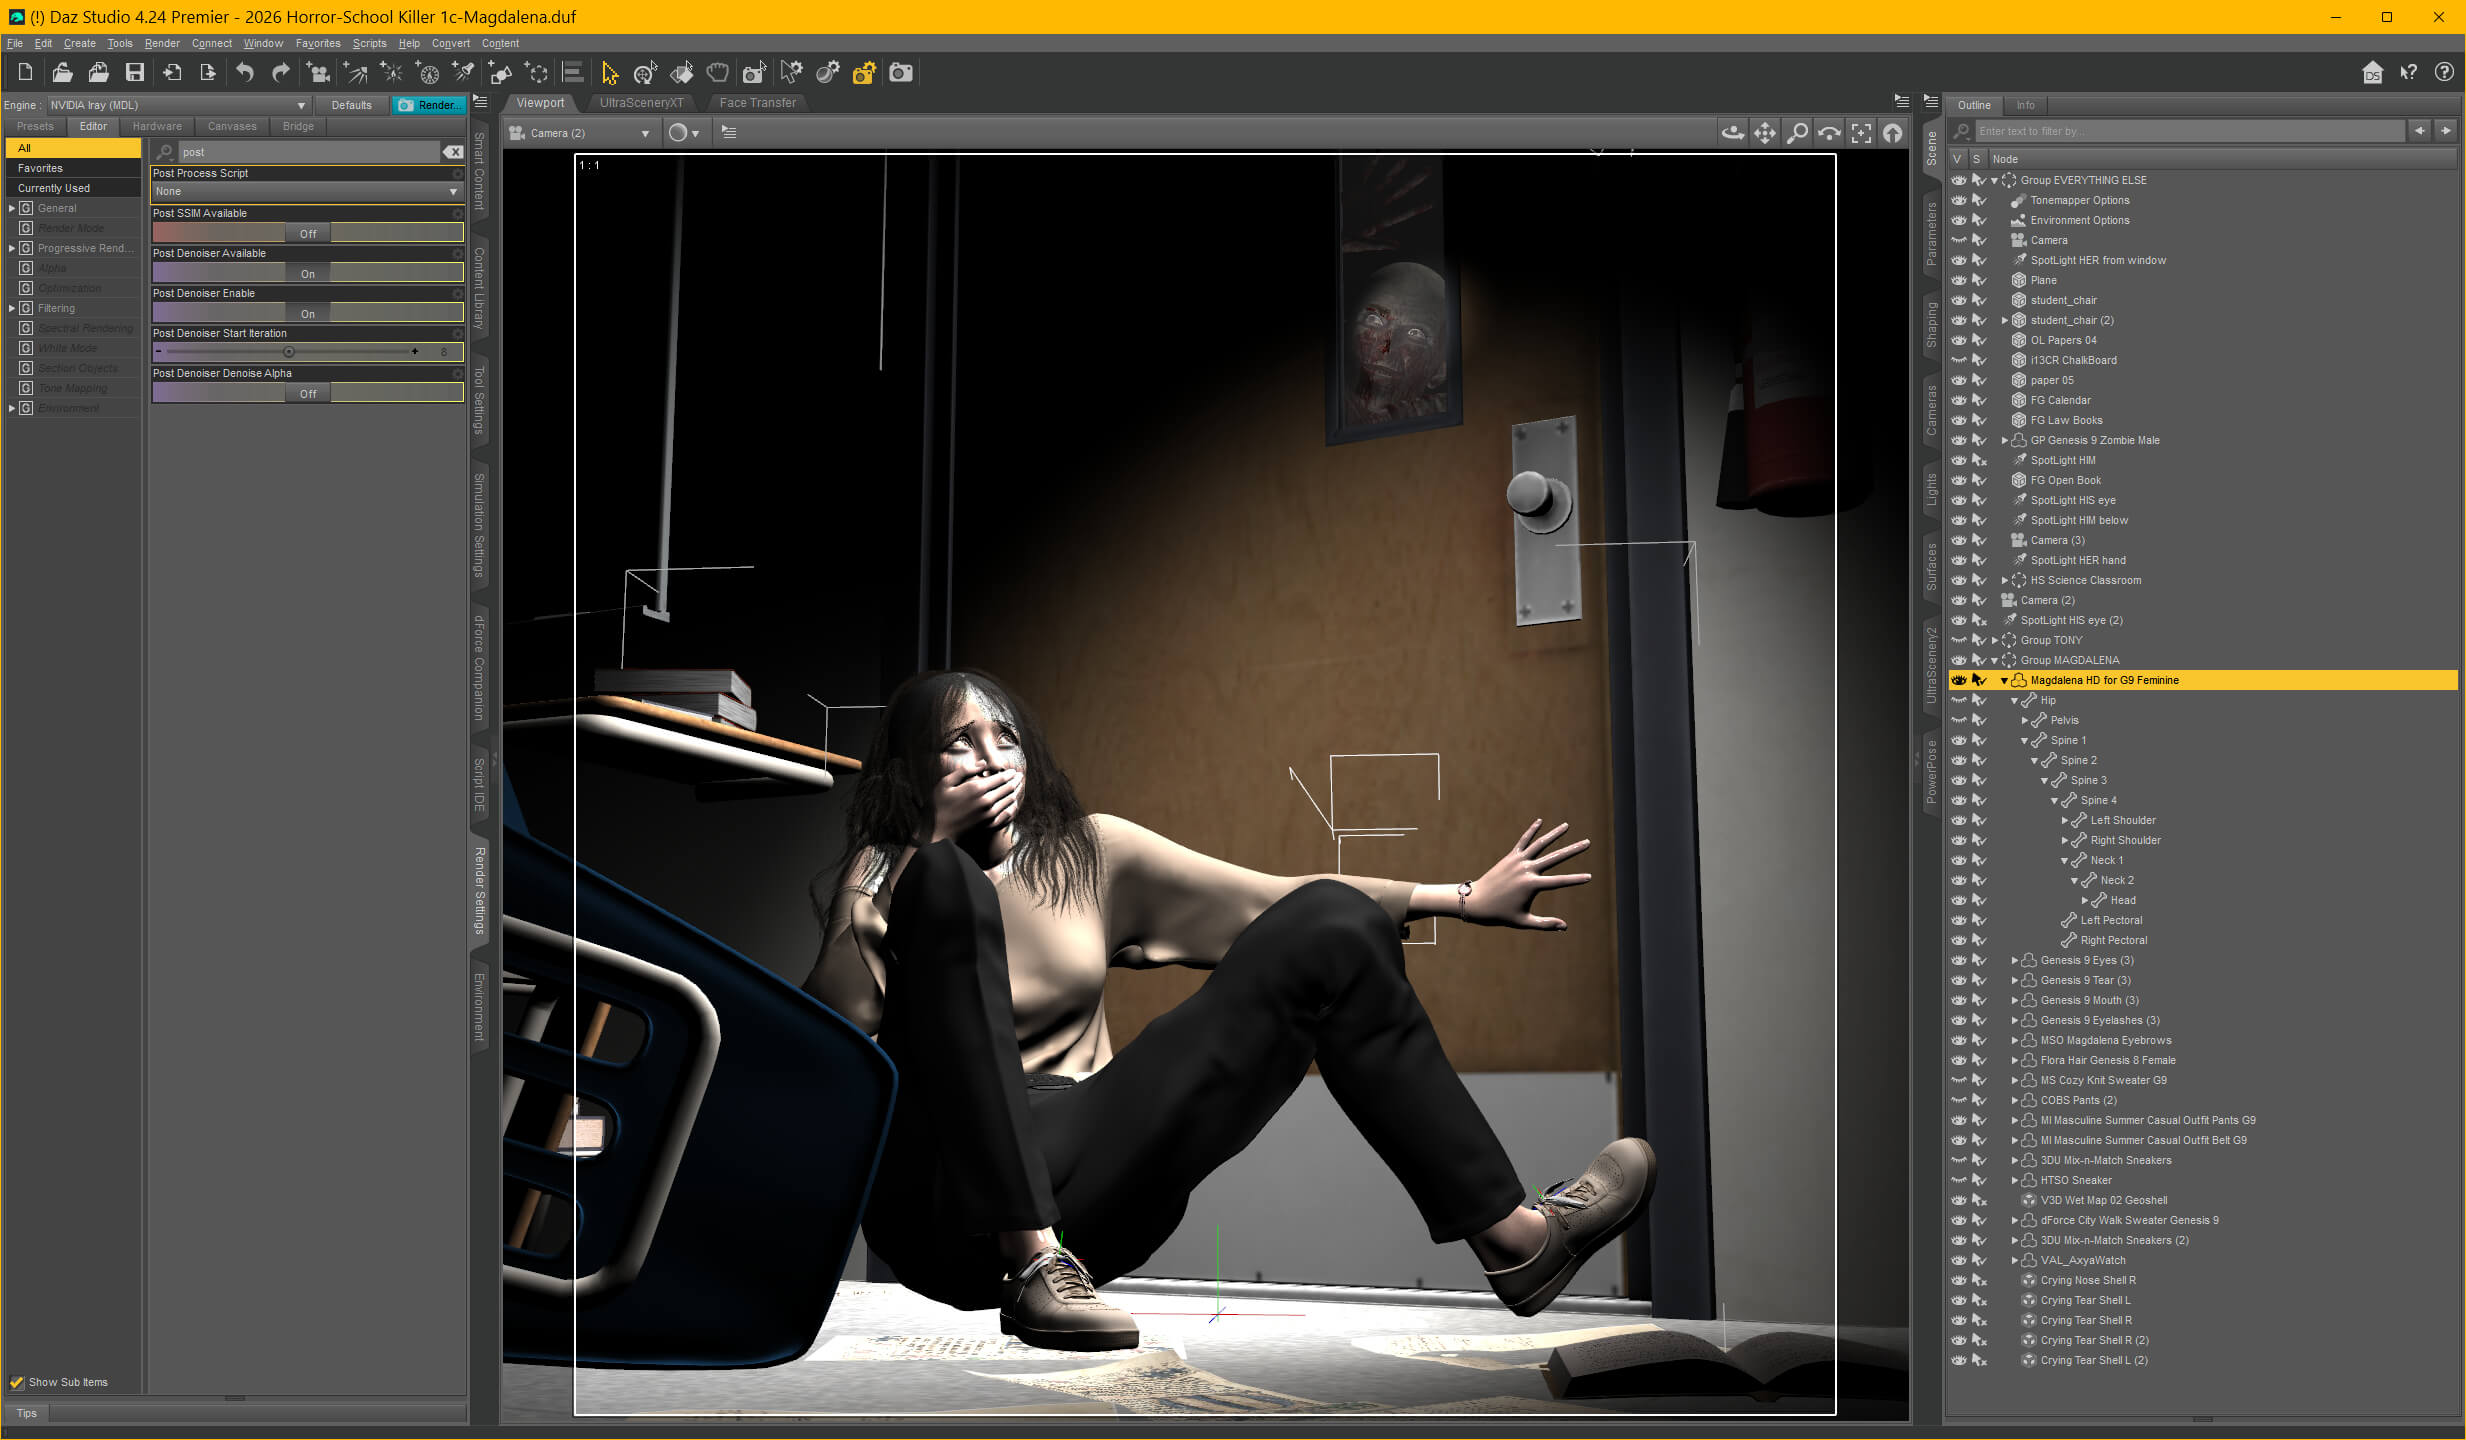Create a new null object
This screenshot has height=1440, width=2466.
point(537,72)
